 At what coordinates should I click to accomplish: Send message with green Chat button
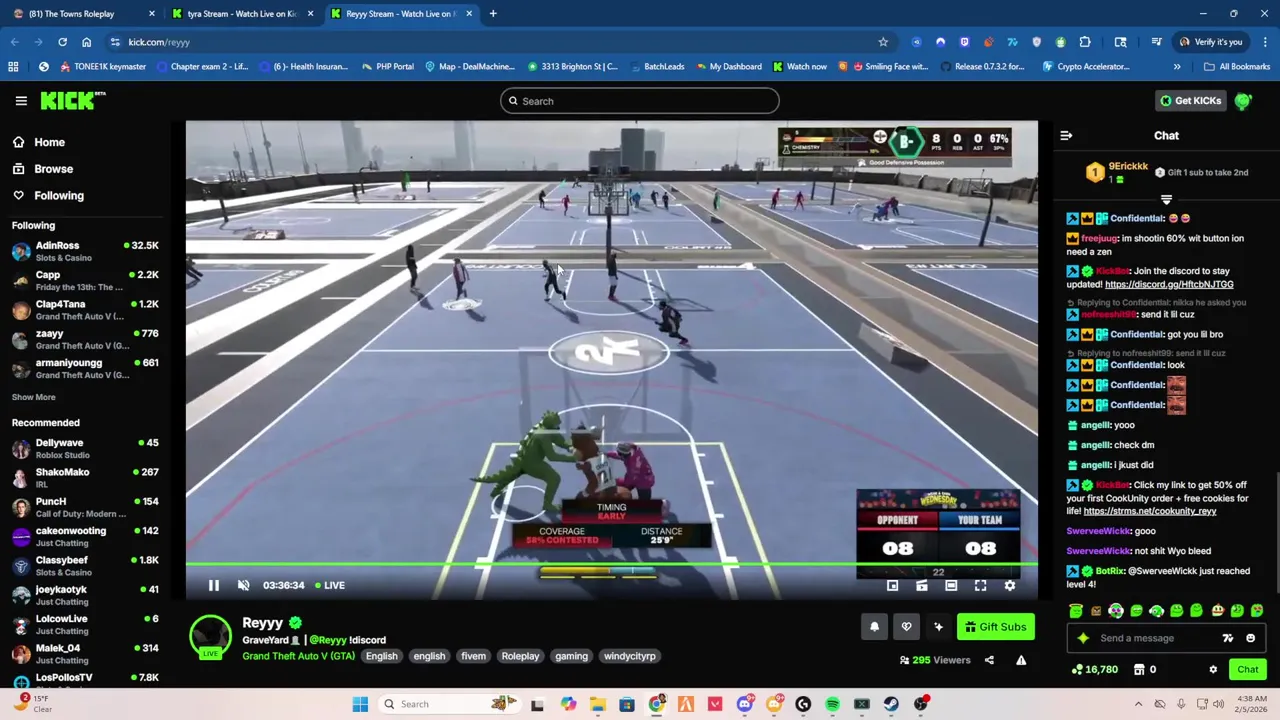point(1247,670)
